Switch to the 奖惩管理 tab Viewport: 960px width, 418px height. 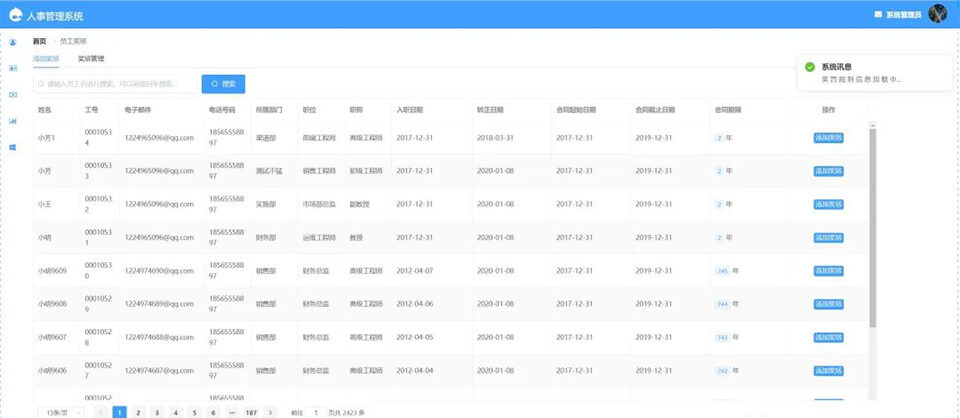pos(91,59)
